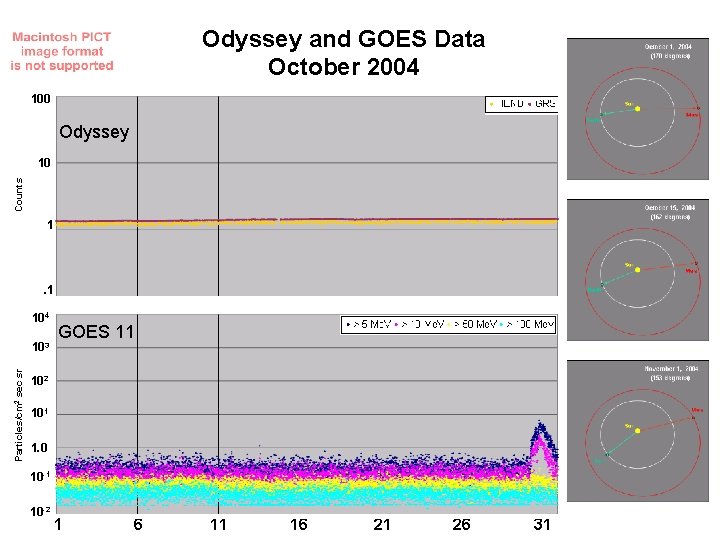Click the x-axis date label '21'
Viewport: 720px width, 540px height.
[x=382, y=525]
